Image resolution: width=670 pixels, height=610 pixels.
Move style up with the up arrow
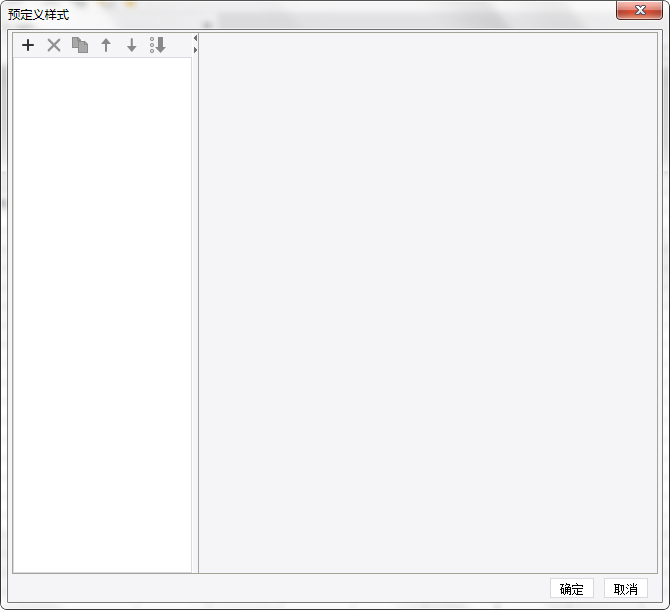coord(106,45)
